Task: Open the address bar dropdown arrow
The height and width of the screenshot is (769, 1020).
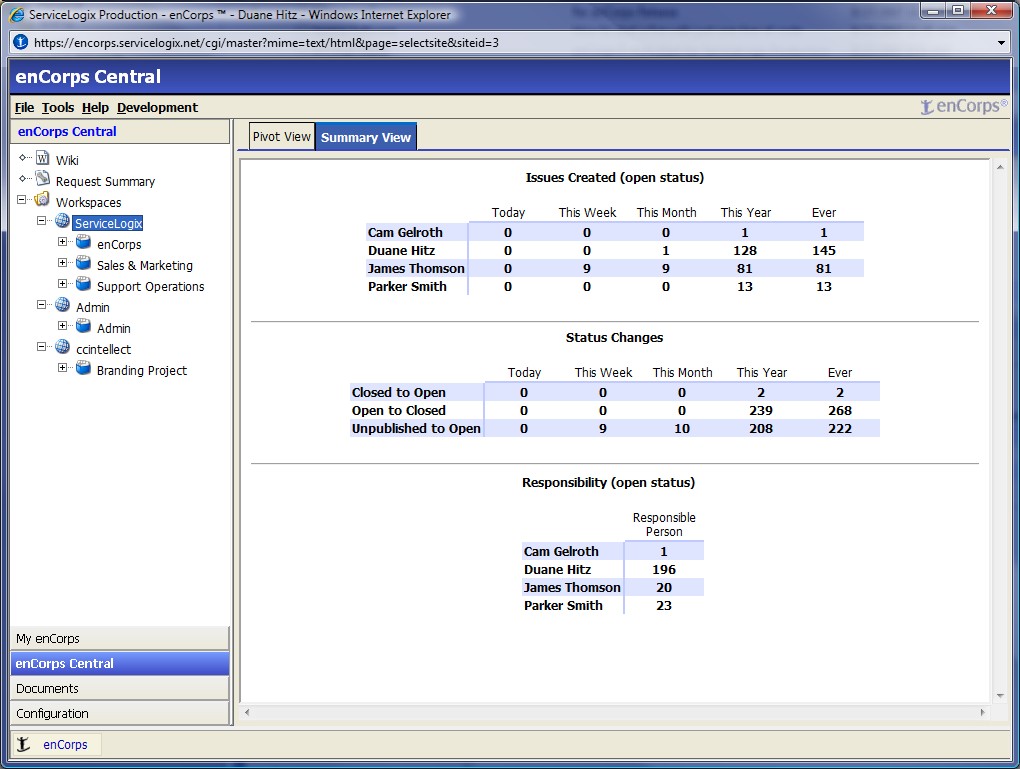Action: tap(1001, 43)
